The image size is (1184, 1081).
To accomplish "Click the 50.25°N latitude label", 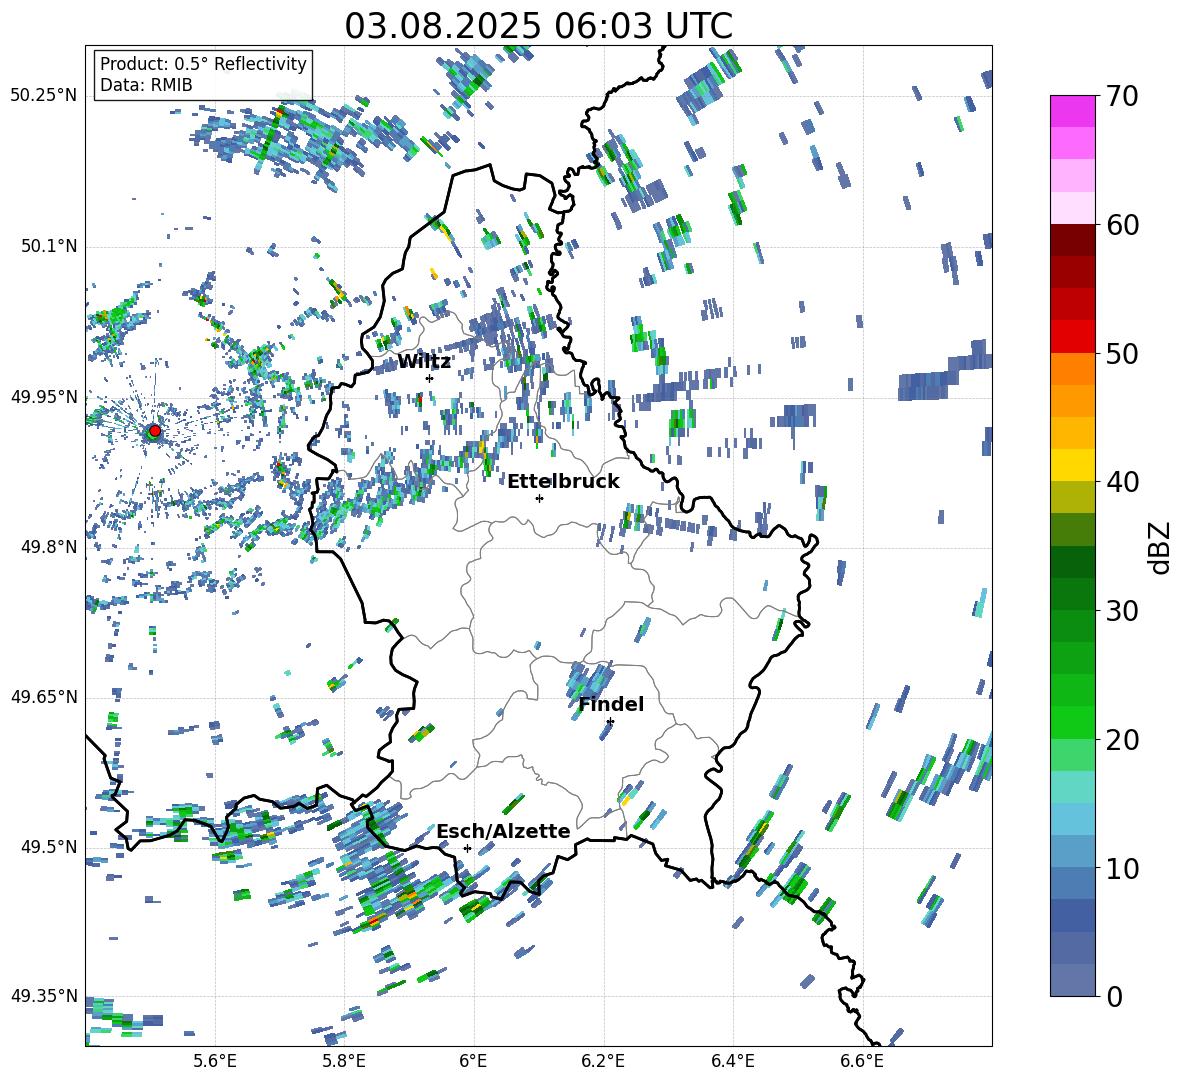I will [x=44, y=96].
